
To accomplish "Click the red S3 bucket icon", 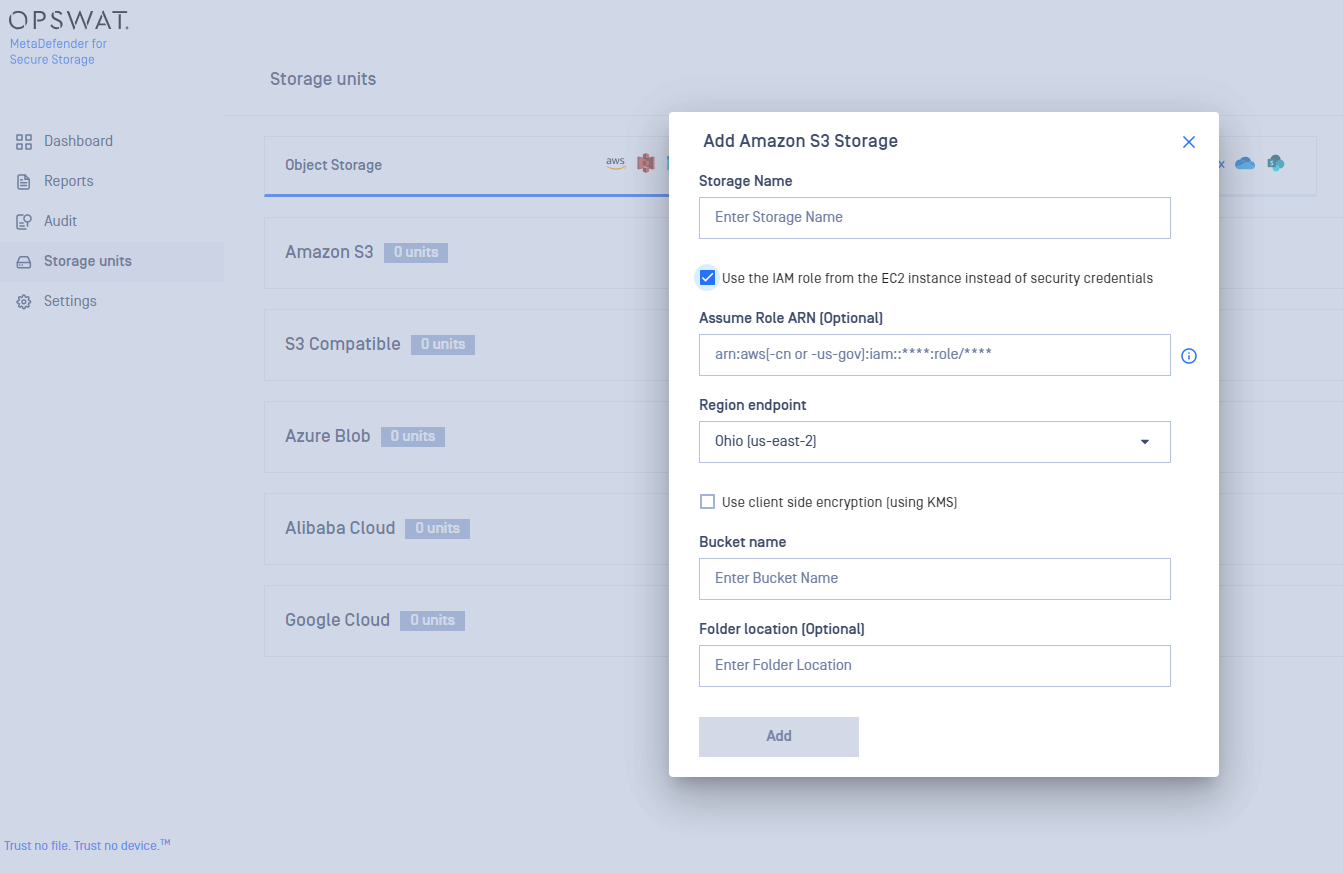I will click(646, 163).
